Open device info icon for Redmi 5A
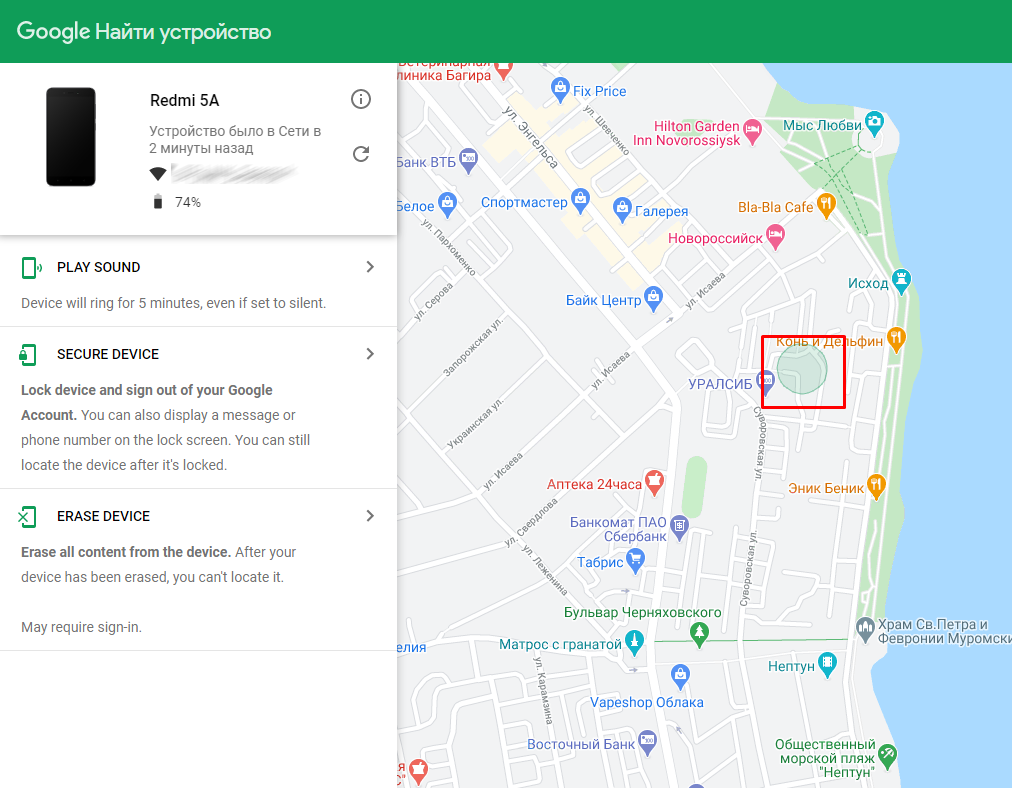 [x=361, y=99]
